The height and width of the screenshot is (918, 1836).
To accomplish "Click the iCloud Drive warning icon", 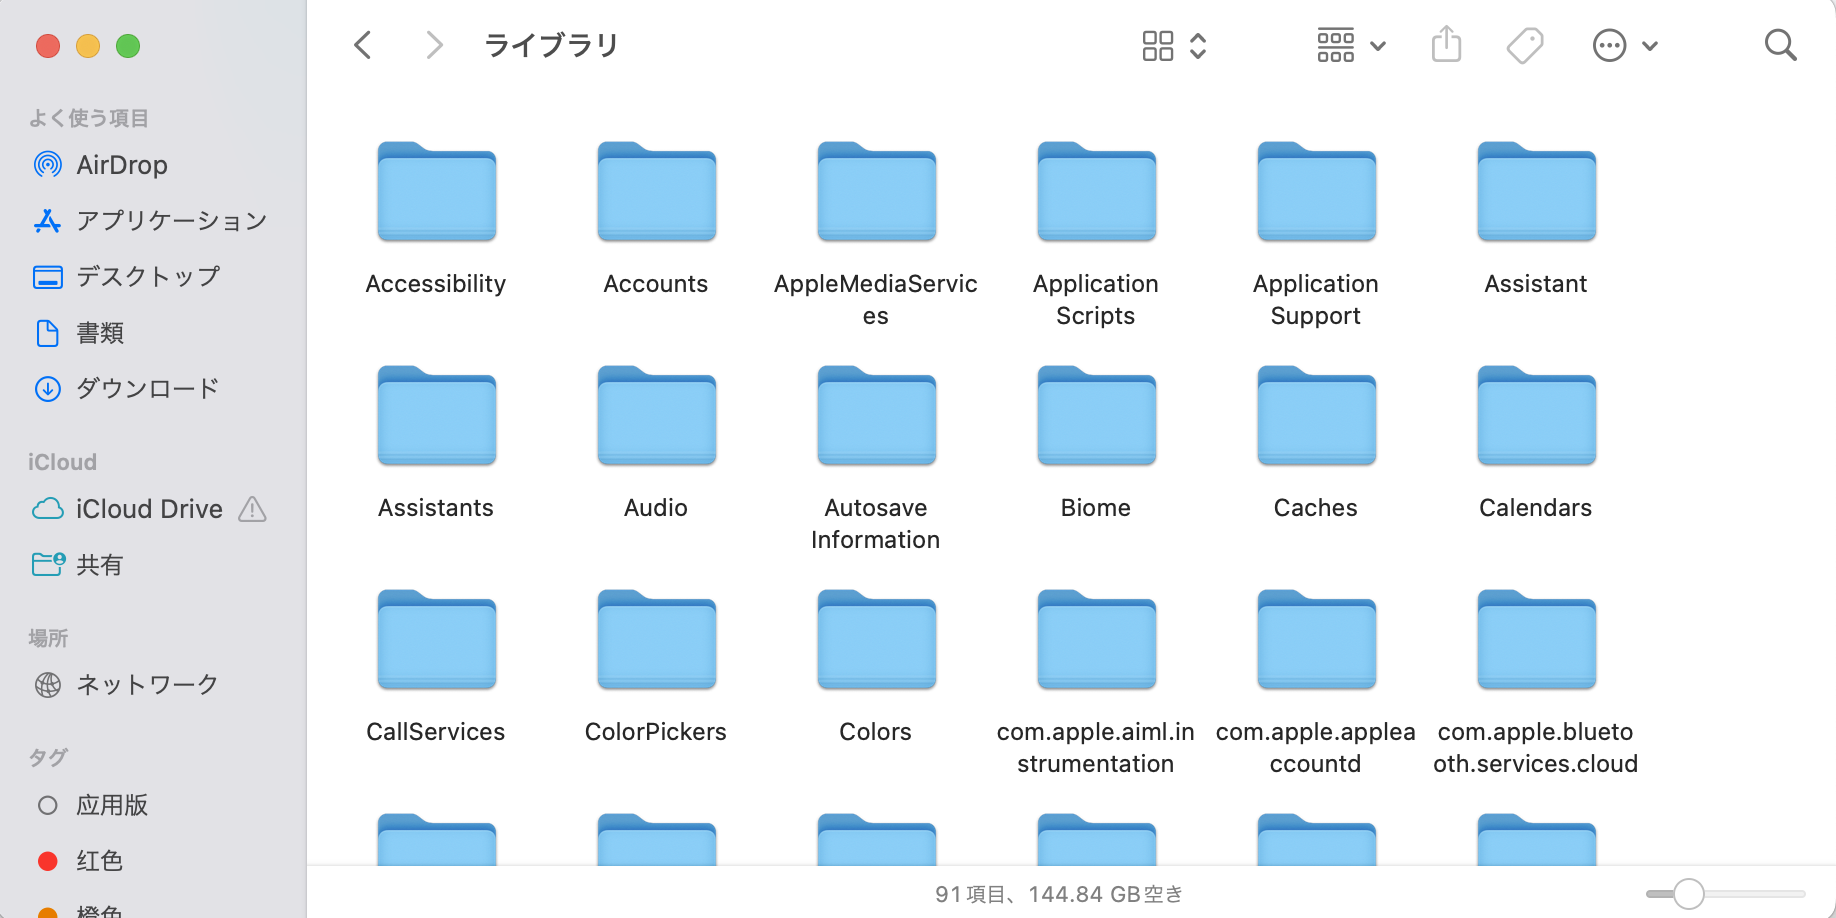I will point(253,510).
